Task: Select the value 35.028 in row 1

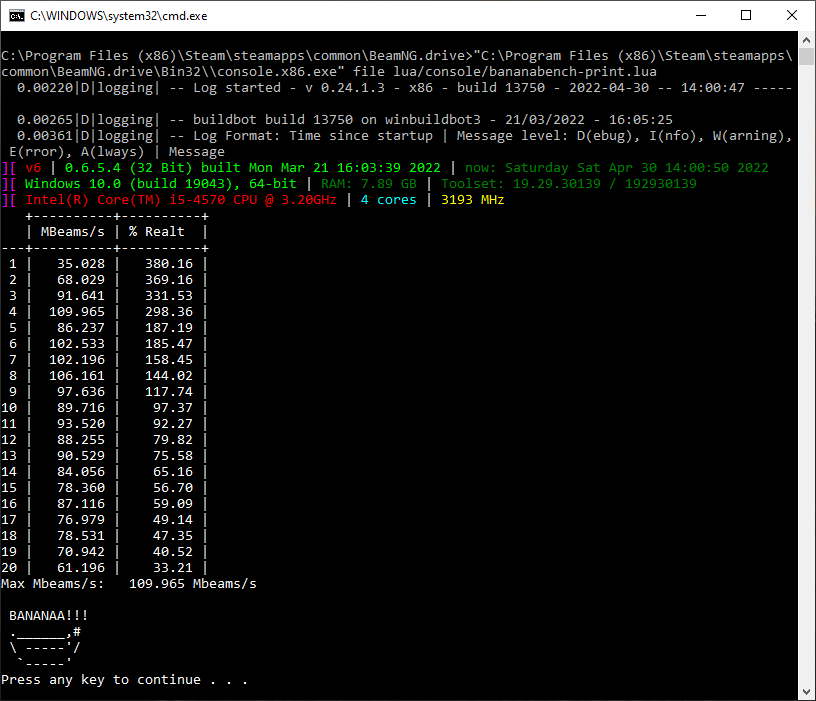Action: click(81, 264)
